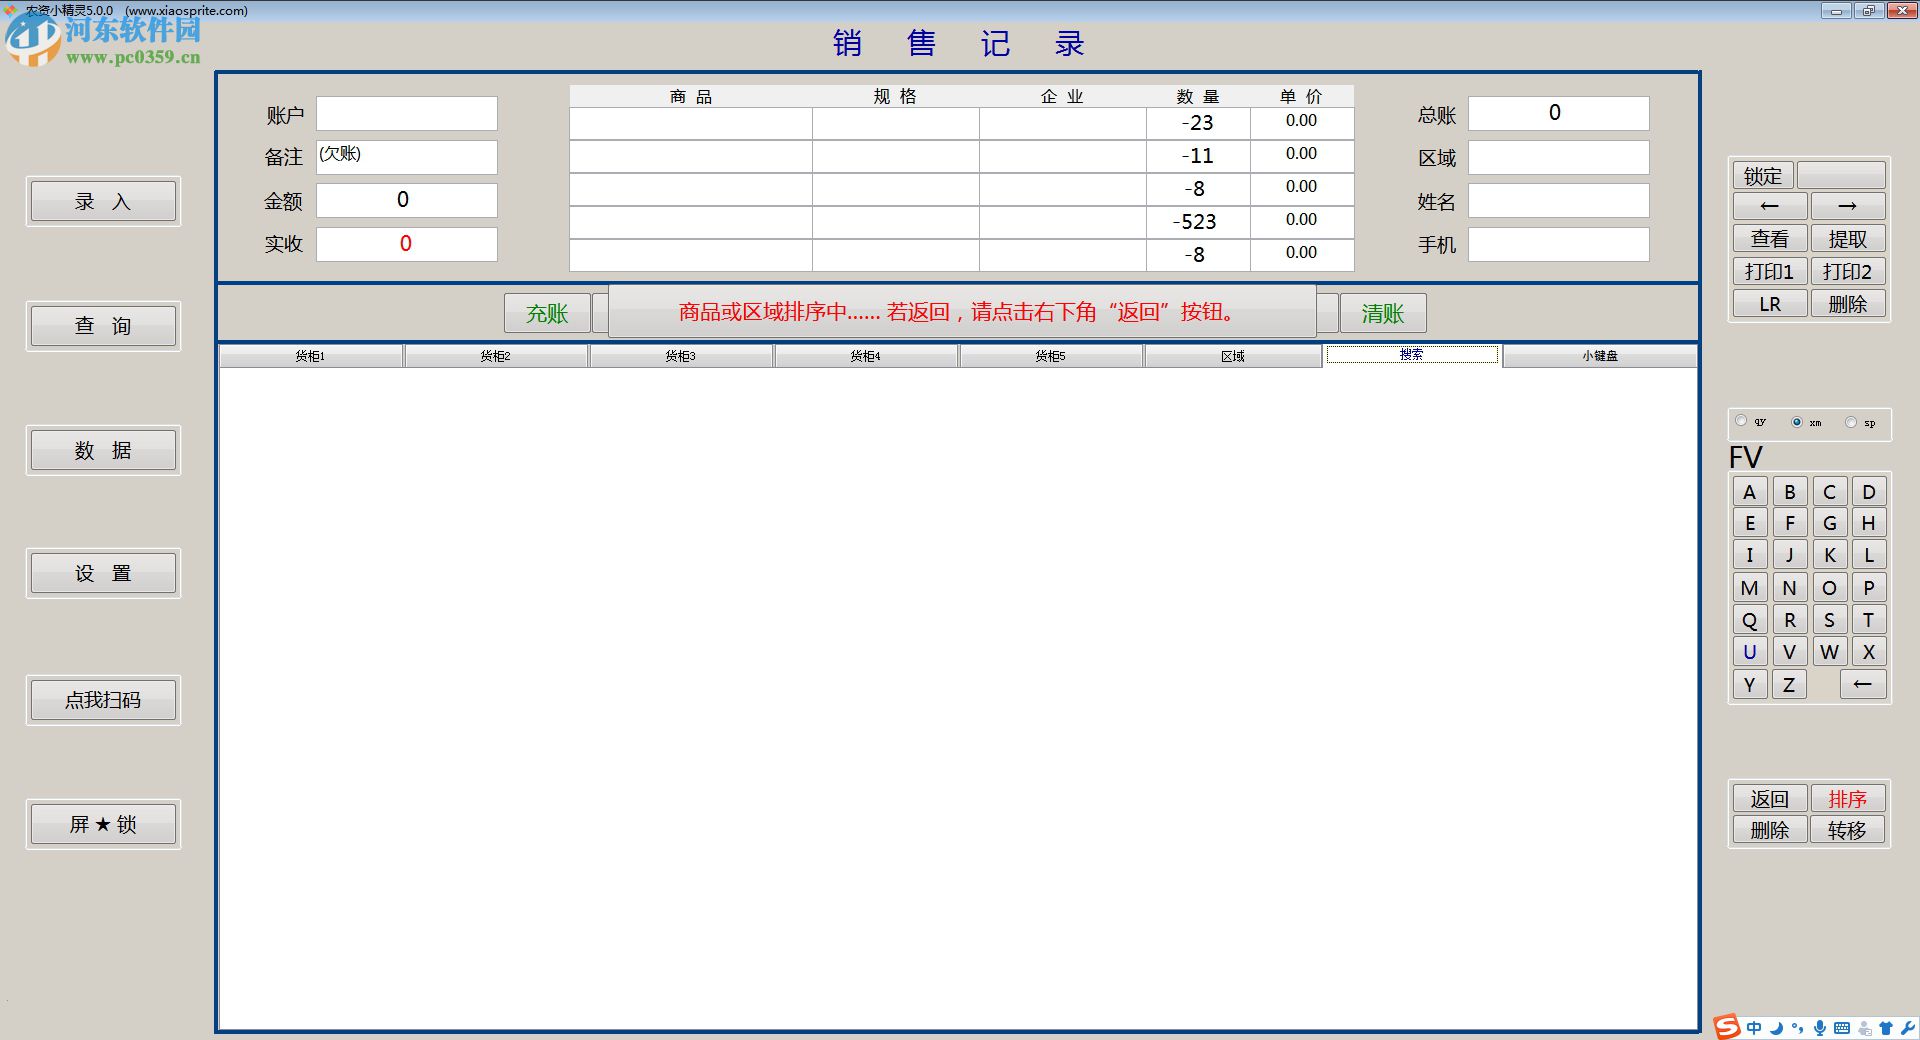Toggle Sogou half/full width moon icon
Screen dimensions: 1920x1040
coord(1776,1028)
